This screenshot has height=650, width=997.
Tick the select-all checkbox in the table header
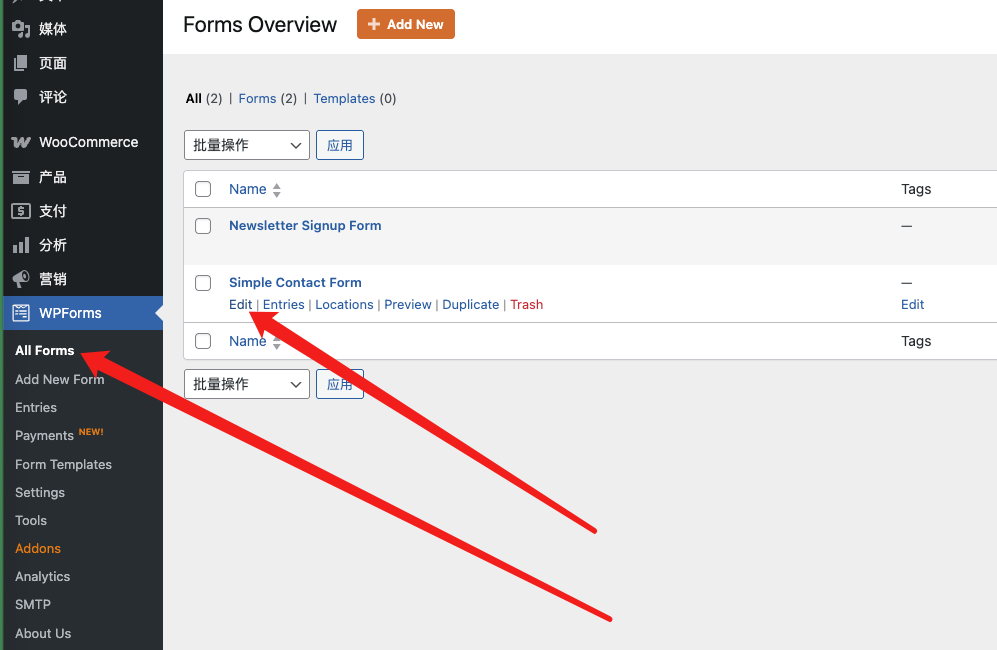[203, 189]
